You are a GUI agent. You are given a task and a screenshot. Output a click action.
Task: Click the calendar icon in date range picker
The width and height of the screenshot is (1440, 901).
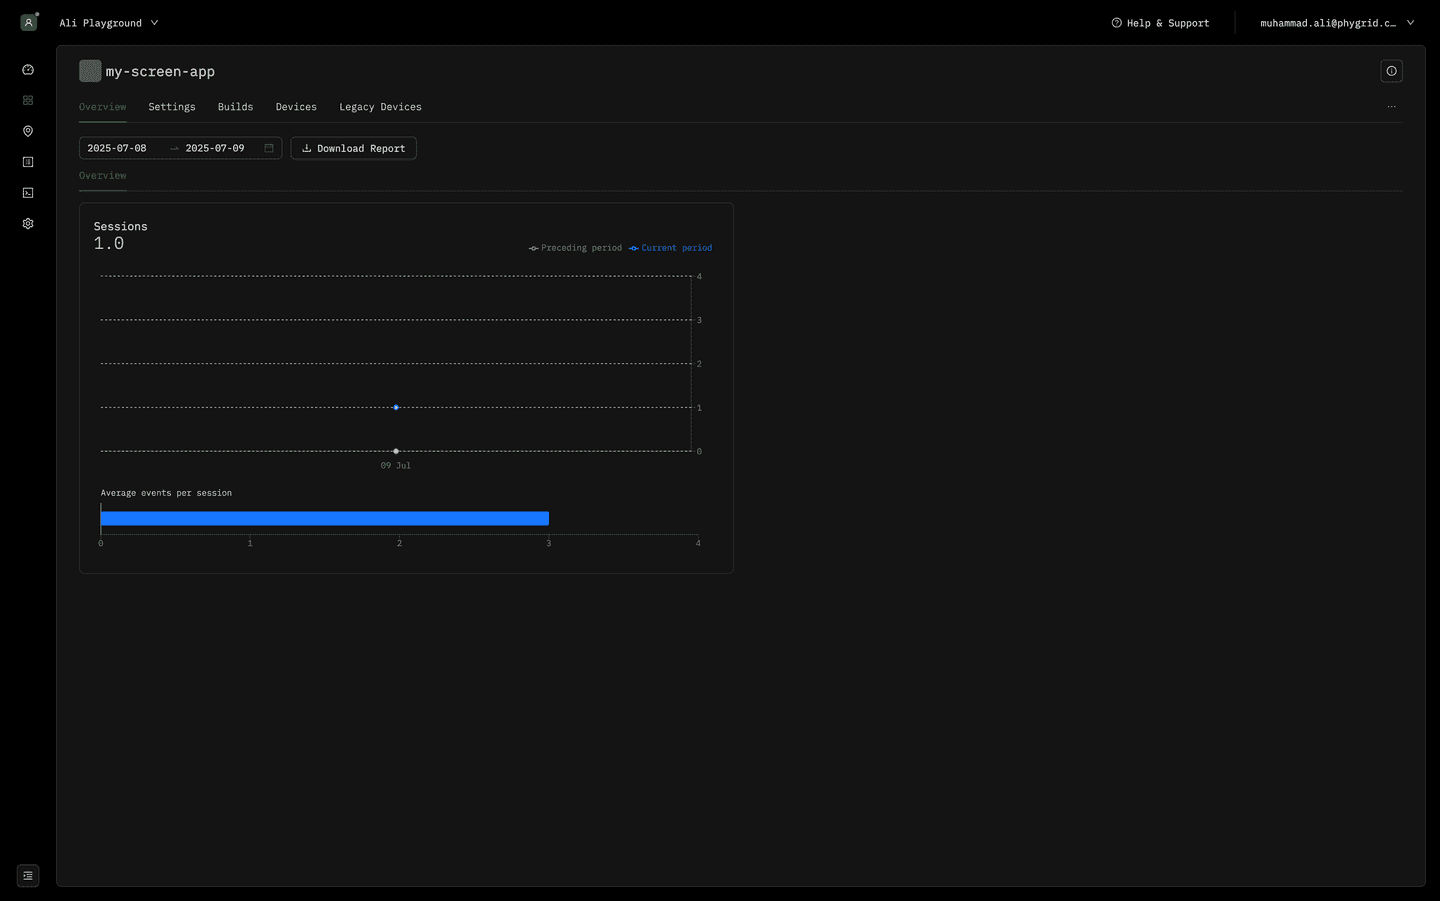268,147
